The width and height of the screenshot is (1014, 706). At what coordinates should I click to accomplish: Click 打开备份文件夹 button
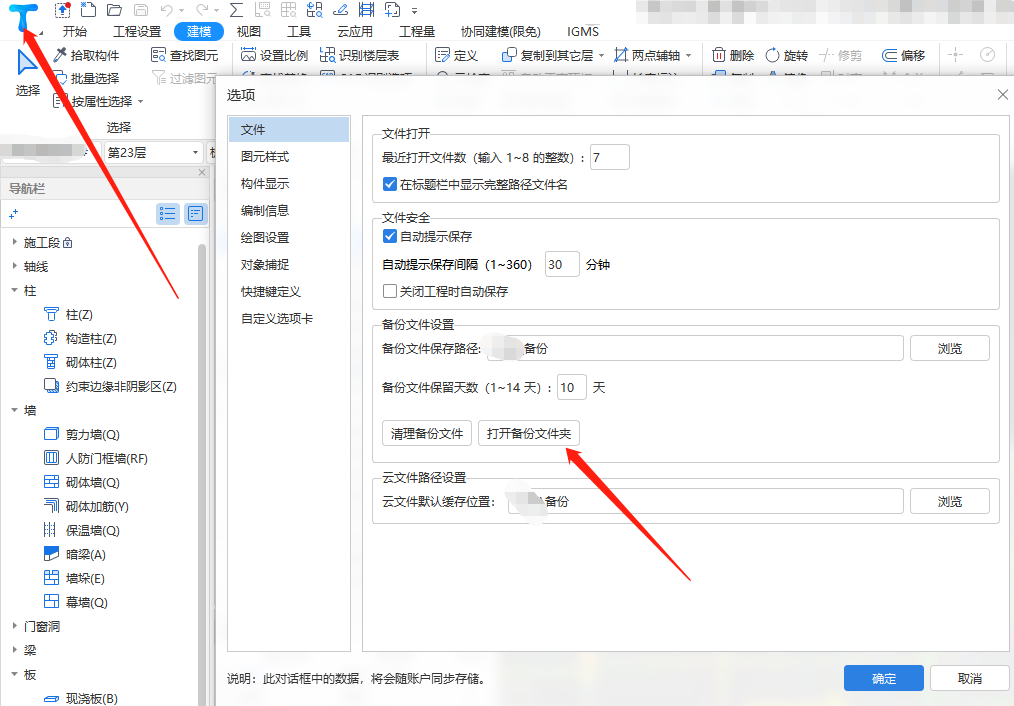point(528,433)
